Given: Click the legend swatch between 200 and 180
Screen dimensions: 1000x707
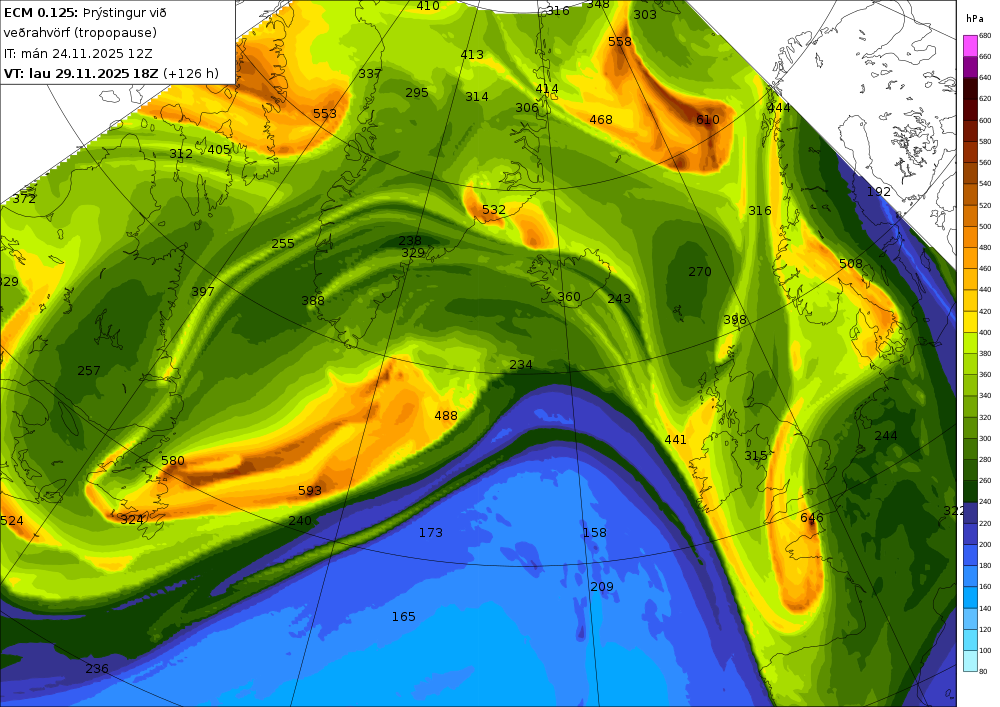Looking at the screenshot, I should [970, 555].
